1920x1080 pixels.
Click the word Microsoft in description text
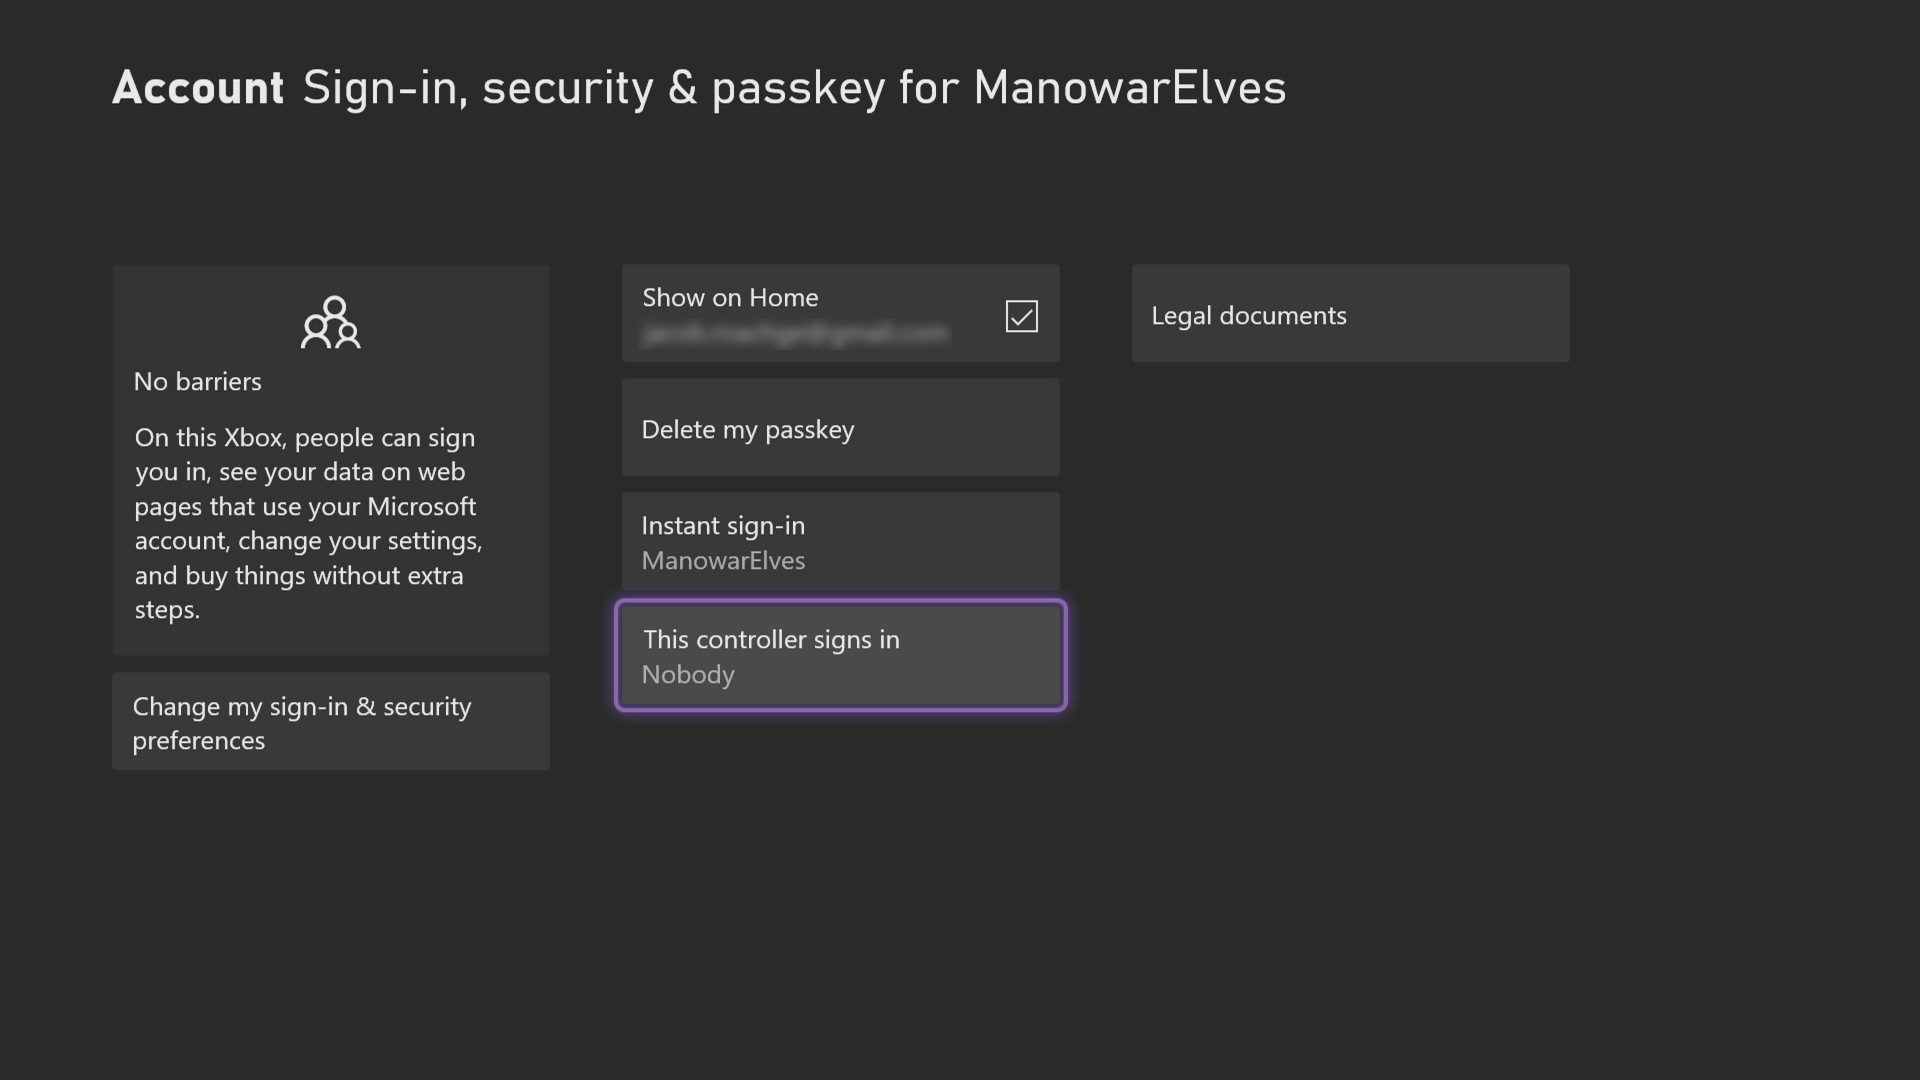click(421, 507)
